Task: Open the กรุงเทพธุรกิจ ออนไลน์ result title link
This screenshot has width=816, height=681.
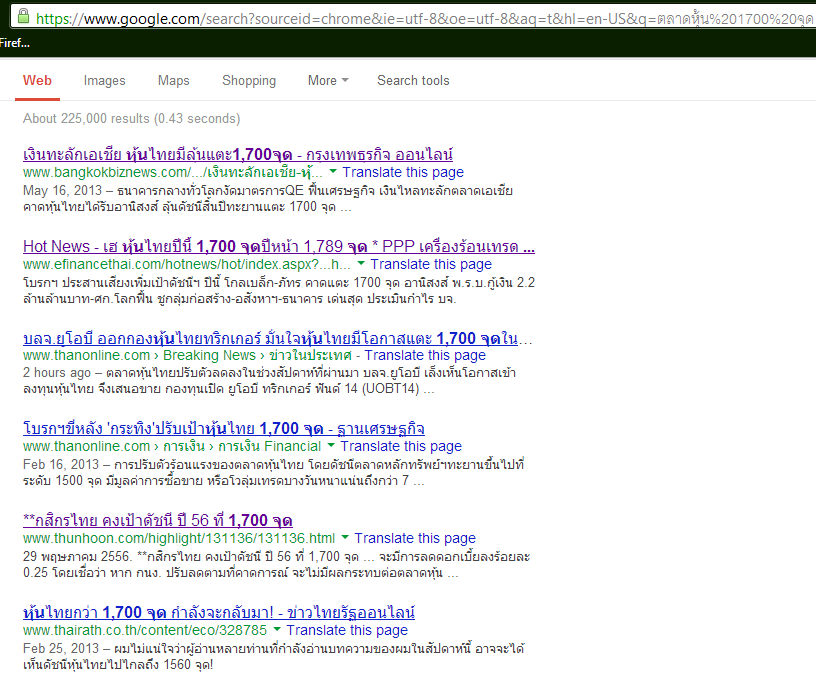Action: 238,155
